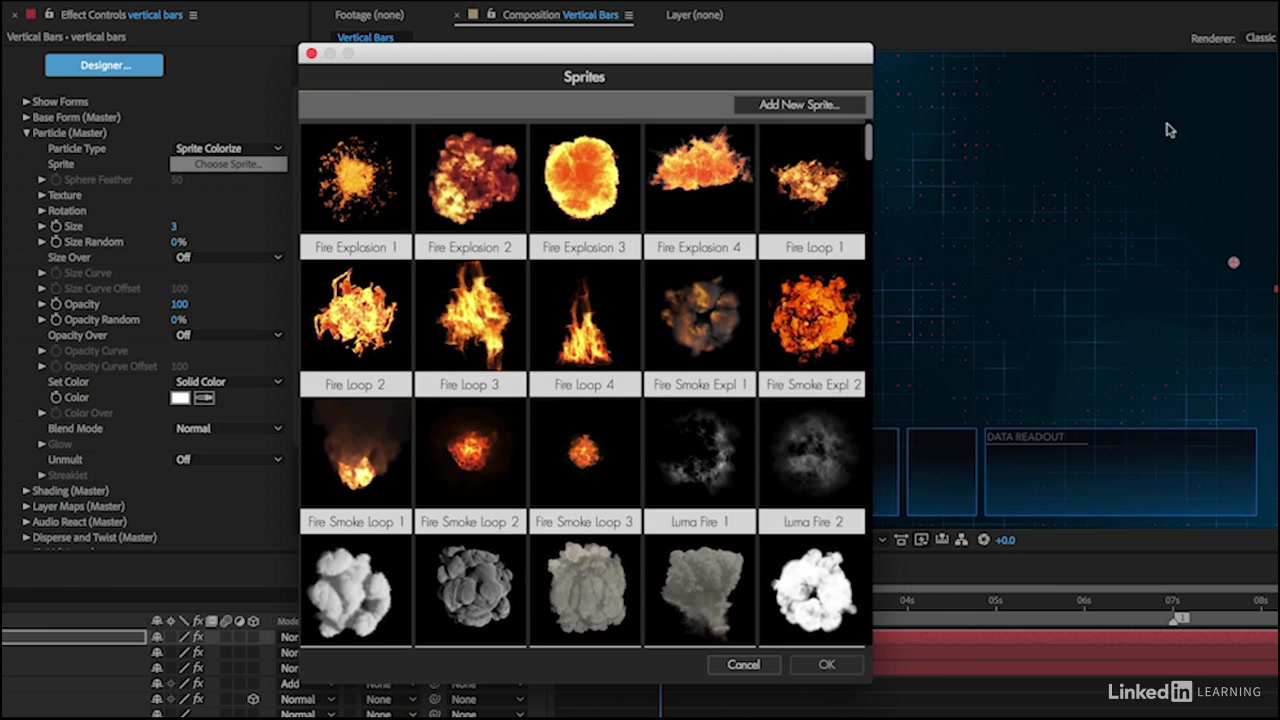Screen dimensions: 1280x720
Task: Select the Fire Explosion 3 sprite thumbnail
Action: pyautogui.click(x=584, y=180)
